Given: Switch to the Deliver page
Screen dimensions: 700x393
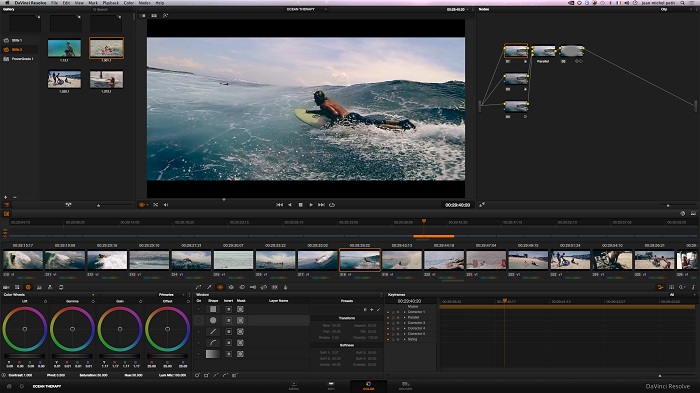Looking at the screenshot, I should tap(405, 386).
